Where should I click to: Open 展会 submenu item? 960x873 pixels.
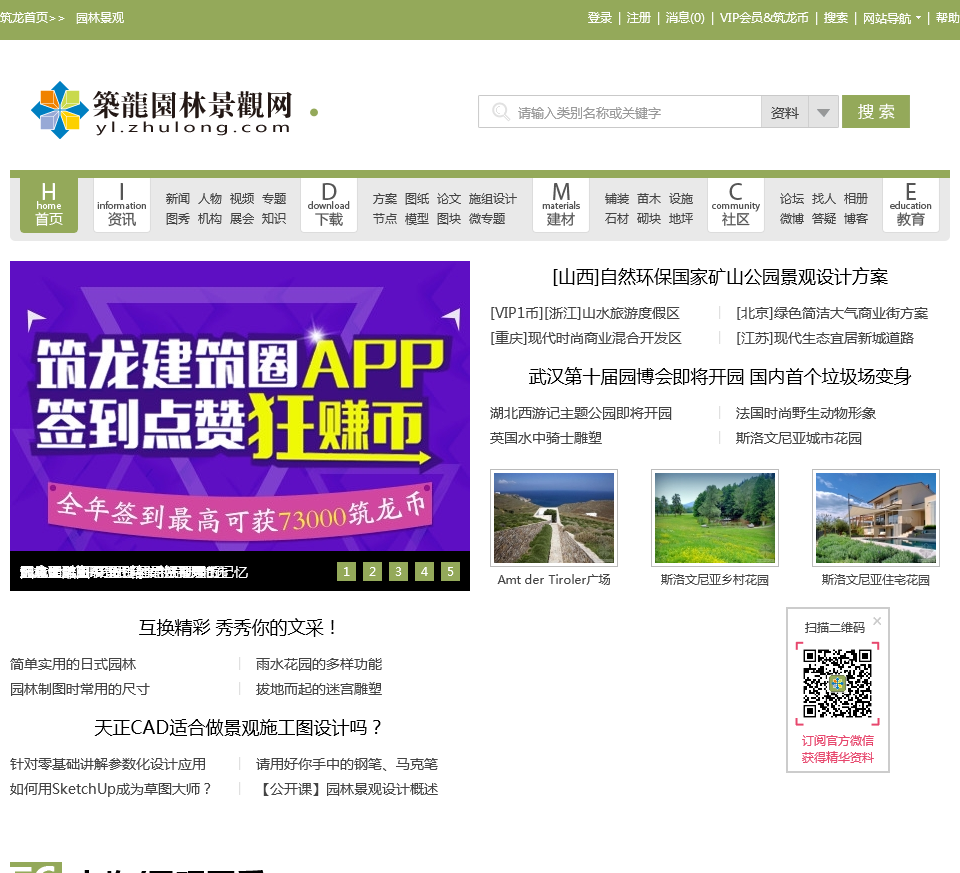click(x=242, y=219)
